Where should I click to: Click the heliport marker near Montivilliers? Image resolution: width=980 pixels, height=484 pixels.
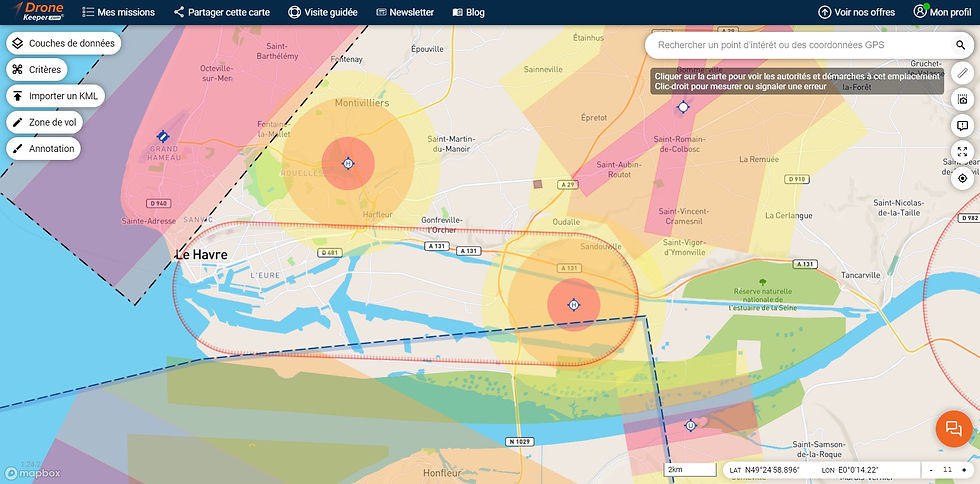[348, 164]
